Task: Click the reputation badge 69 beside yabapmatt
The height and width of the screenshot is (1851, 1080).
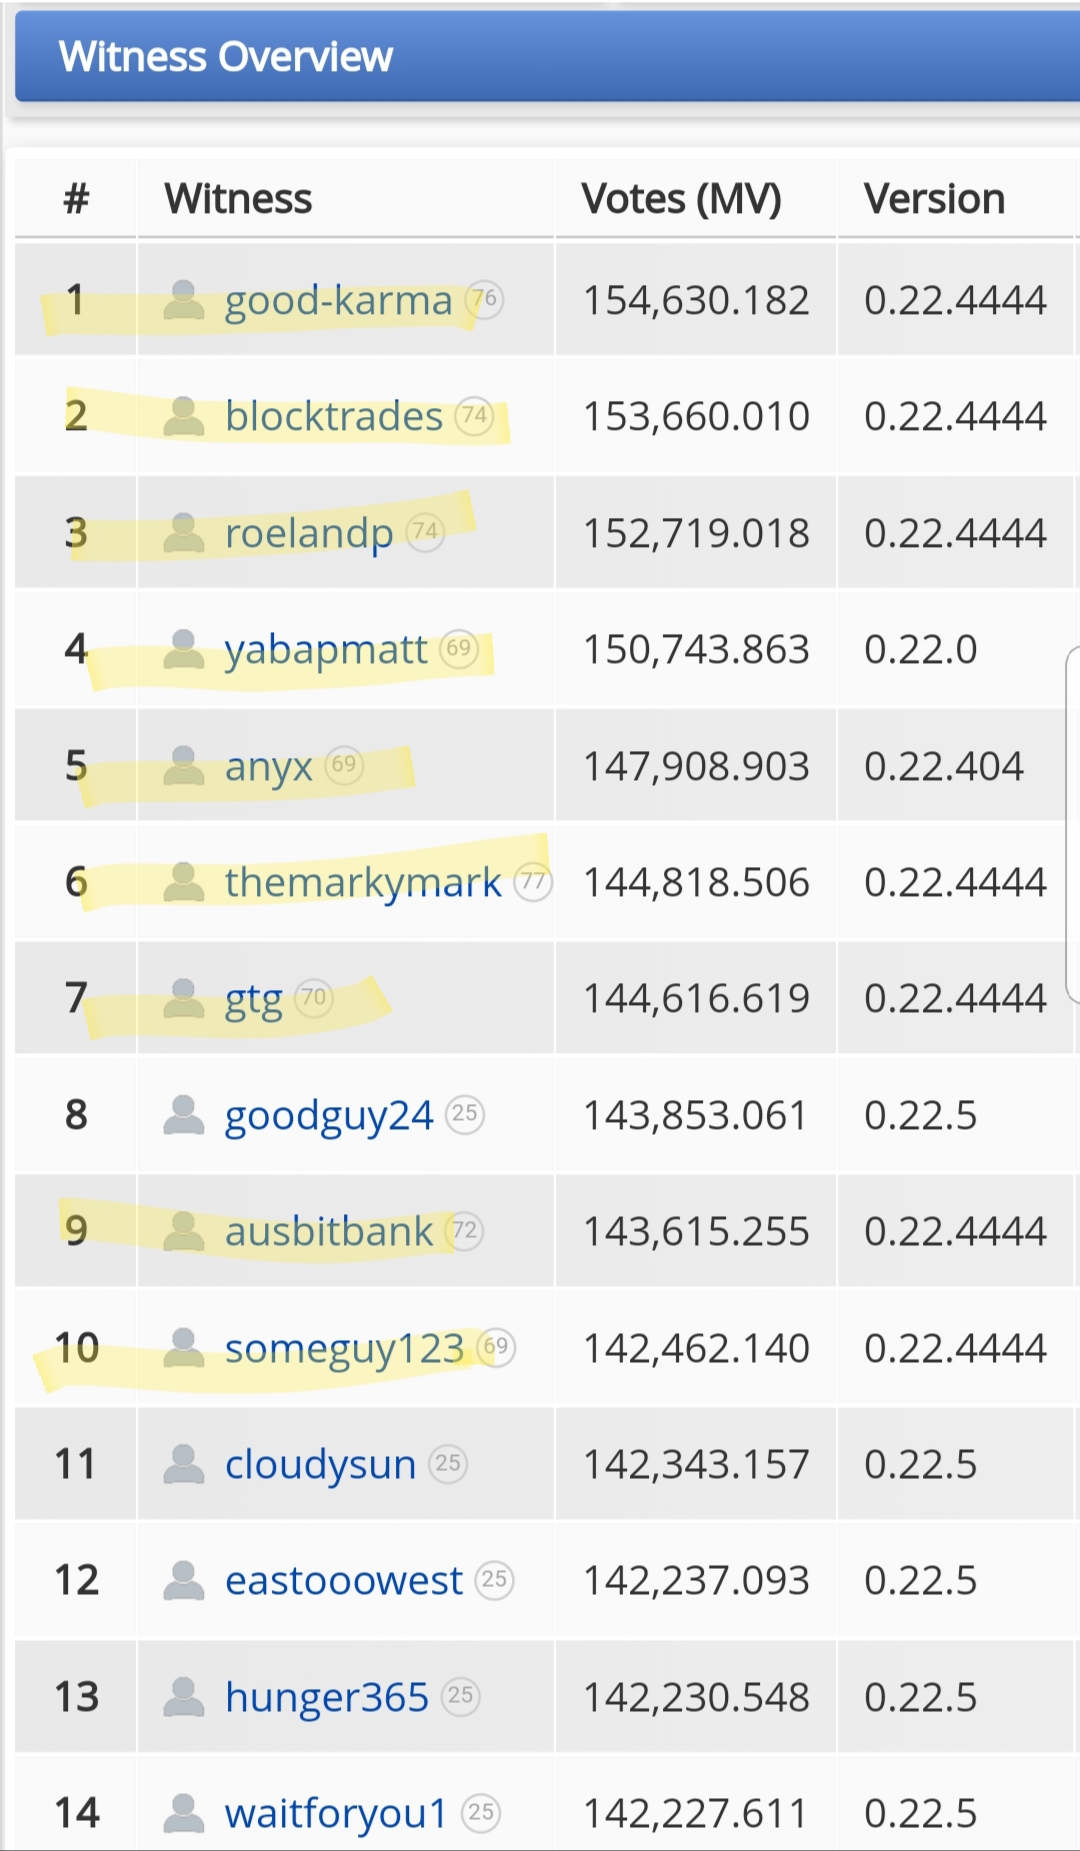Action: [x=459, y=649]
